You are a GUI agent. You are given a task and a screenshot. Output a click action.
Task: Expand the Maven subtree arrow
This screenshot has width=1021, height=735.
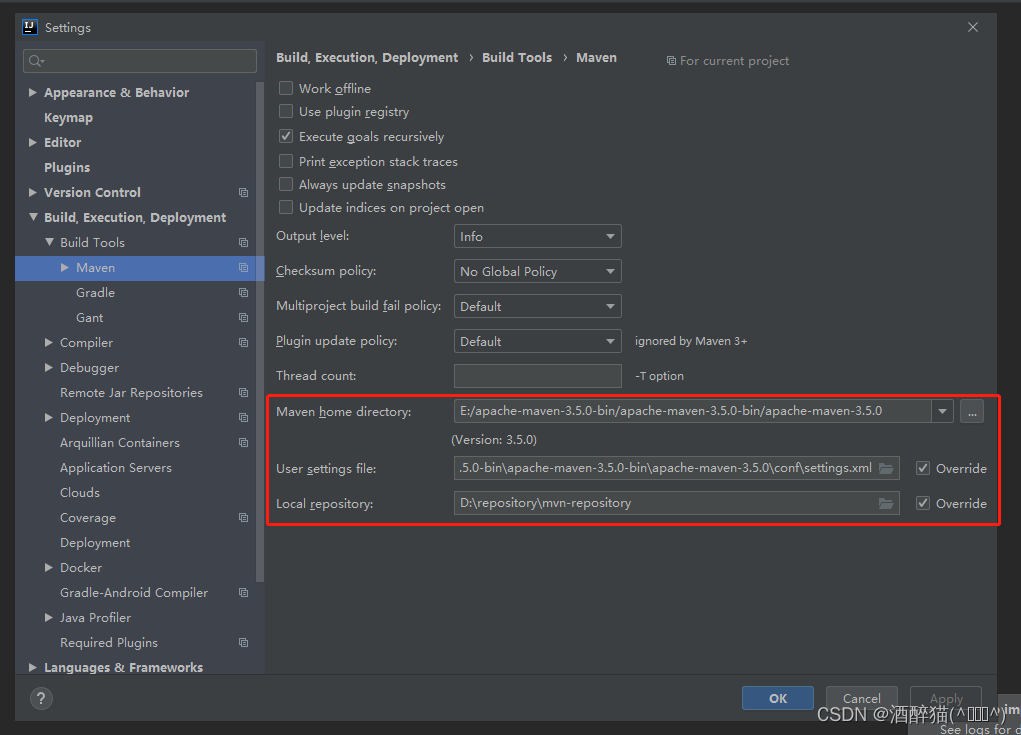point(64,268)
